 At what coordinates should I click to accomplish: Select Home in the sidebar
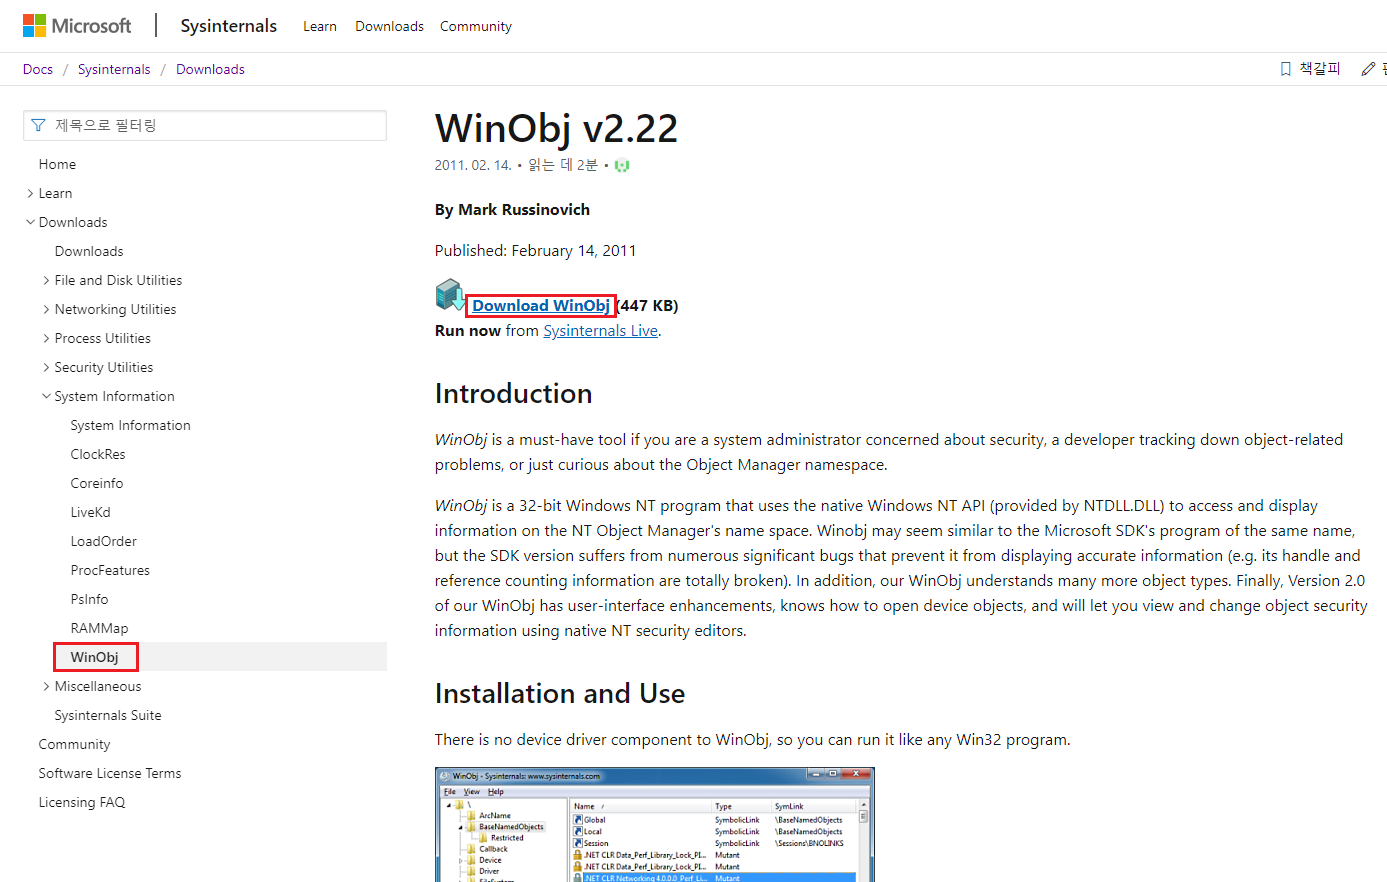point(57,164)
